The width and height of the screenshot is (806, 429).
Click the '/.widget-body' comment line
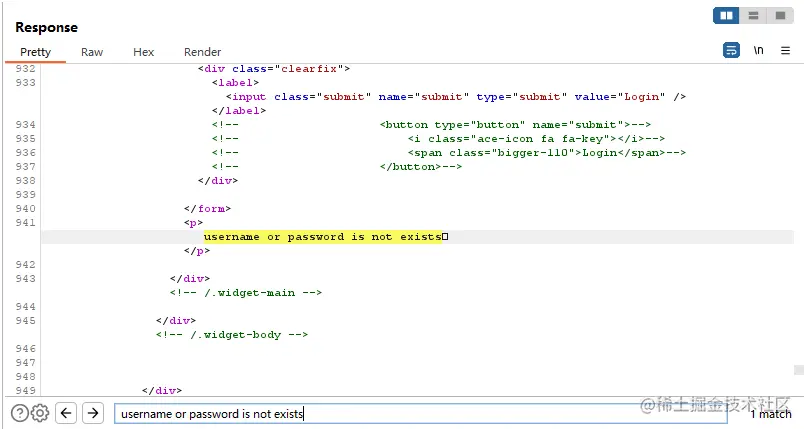[x=232, y=335]
